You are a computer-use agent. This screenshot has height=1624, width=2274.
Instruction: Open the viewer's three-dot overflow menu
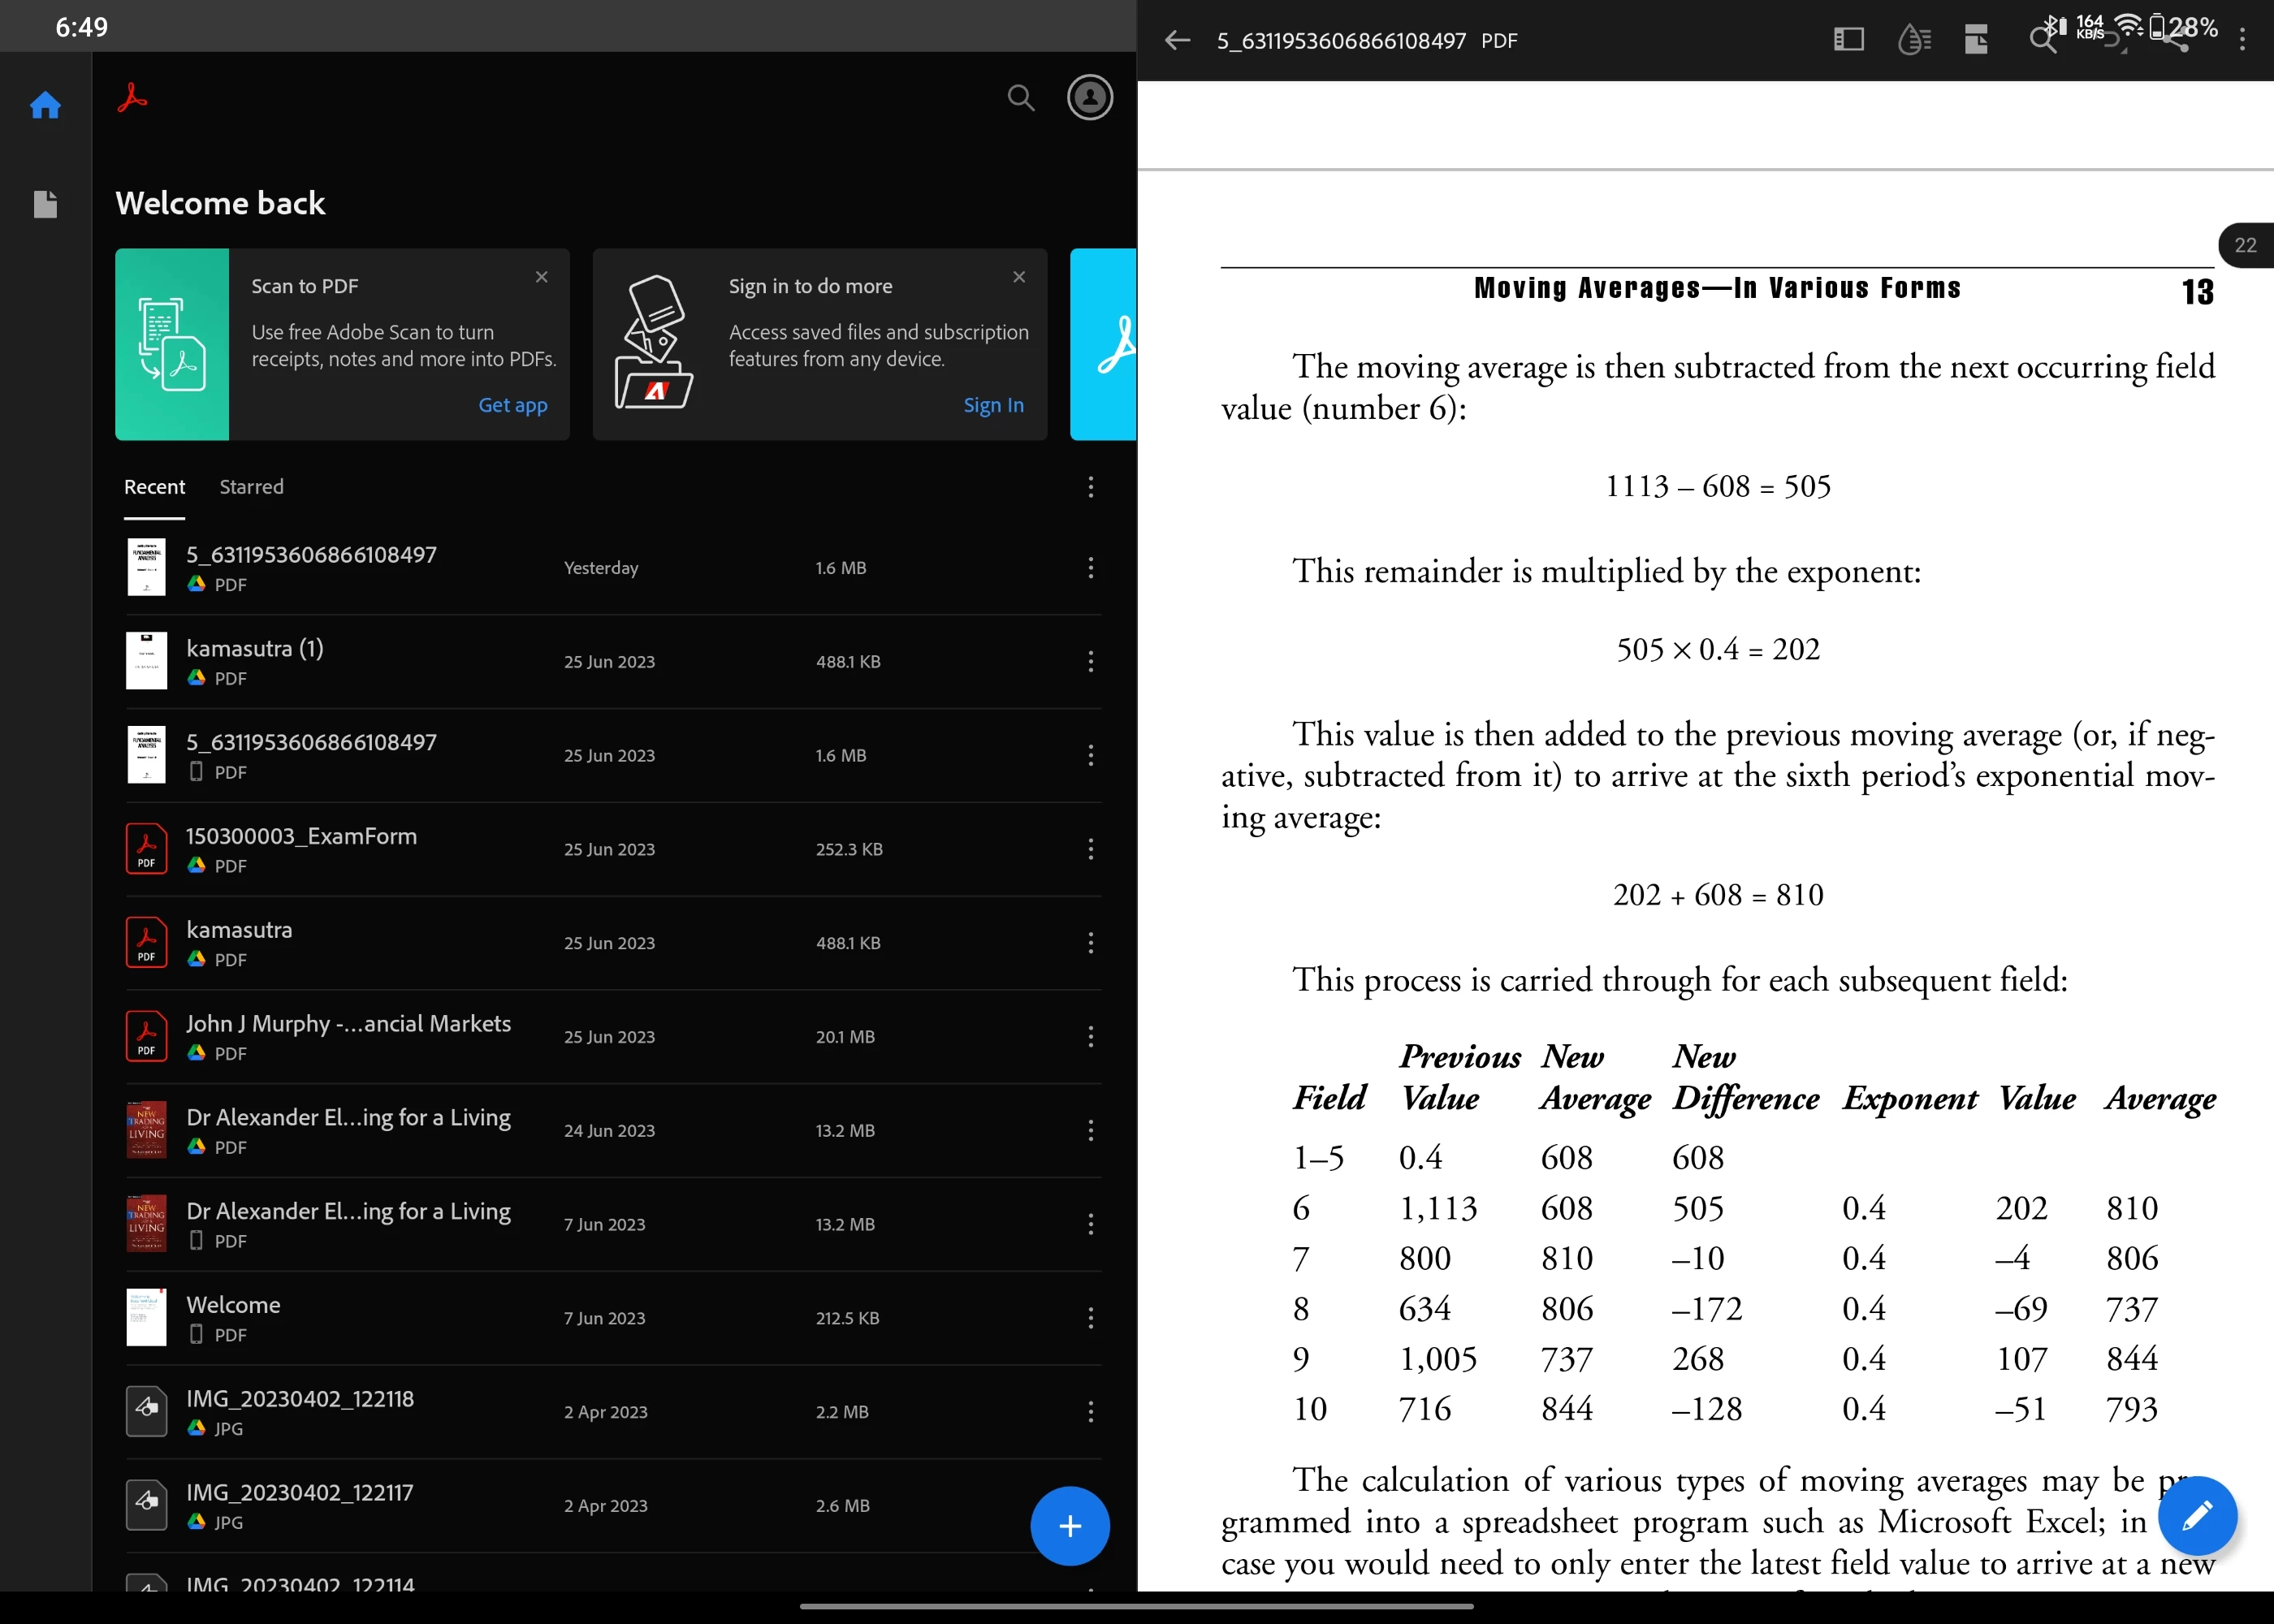pos(2242,40)
